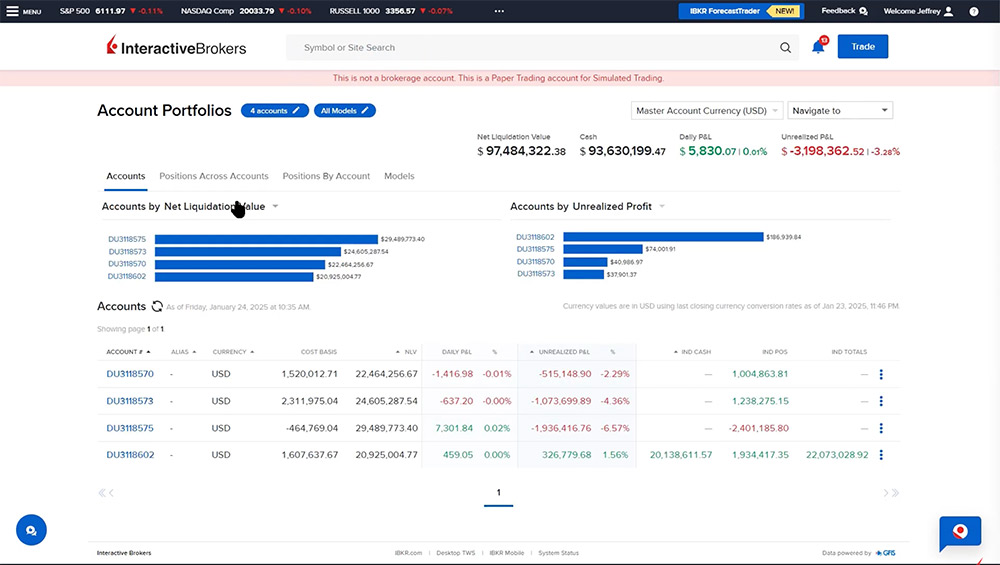Click the InteractiveBrokers logo

pyautogui.click(x=176, y=47)
